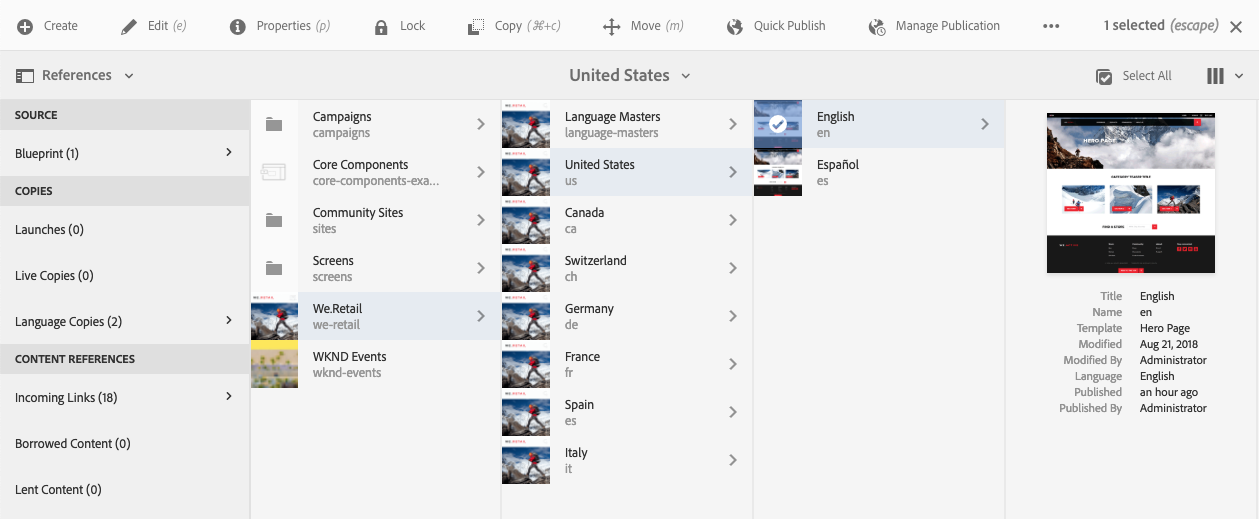
Task: Click the Move arrows icon
Action: click(612, 26)
